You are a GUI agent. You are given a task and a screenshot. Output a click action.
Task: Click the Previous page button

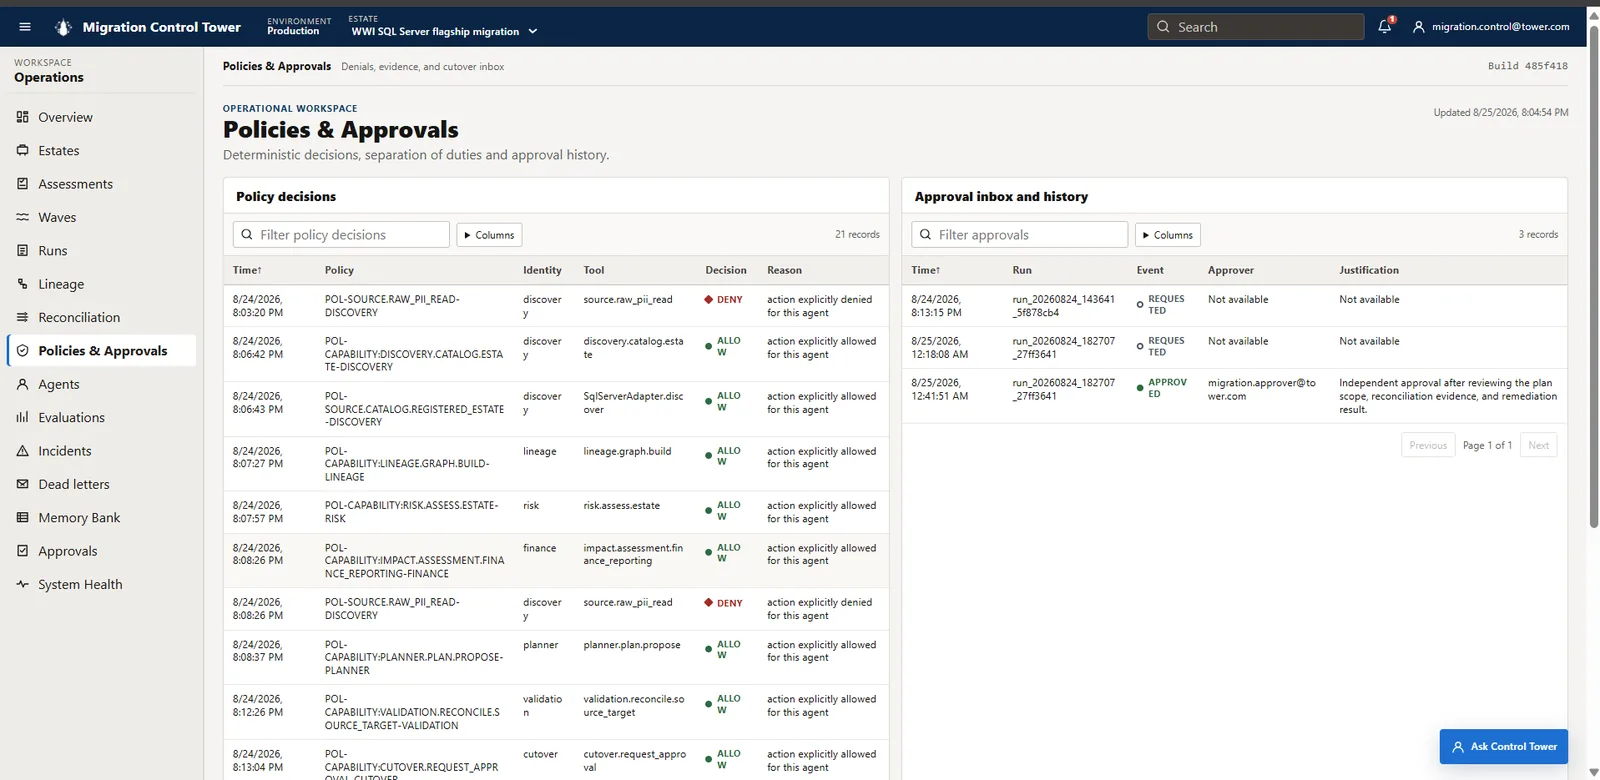(x=1428, y=445)
